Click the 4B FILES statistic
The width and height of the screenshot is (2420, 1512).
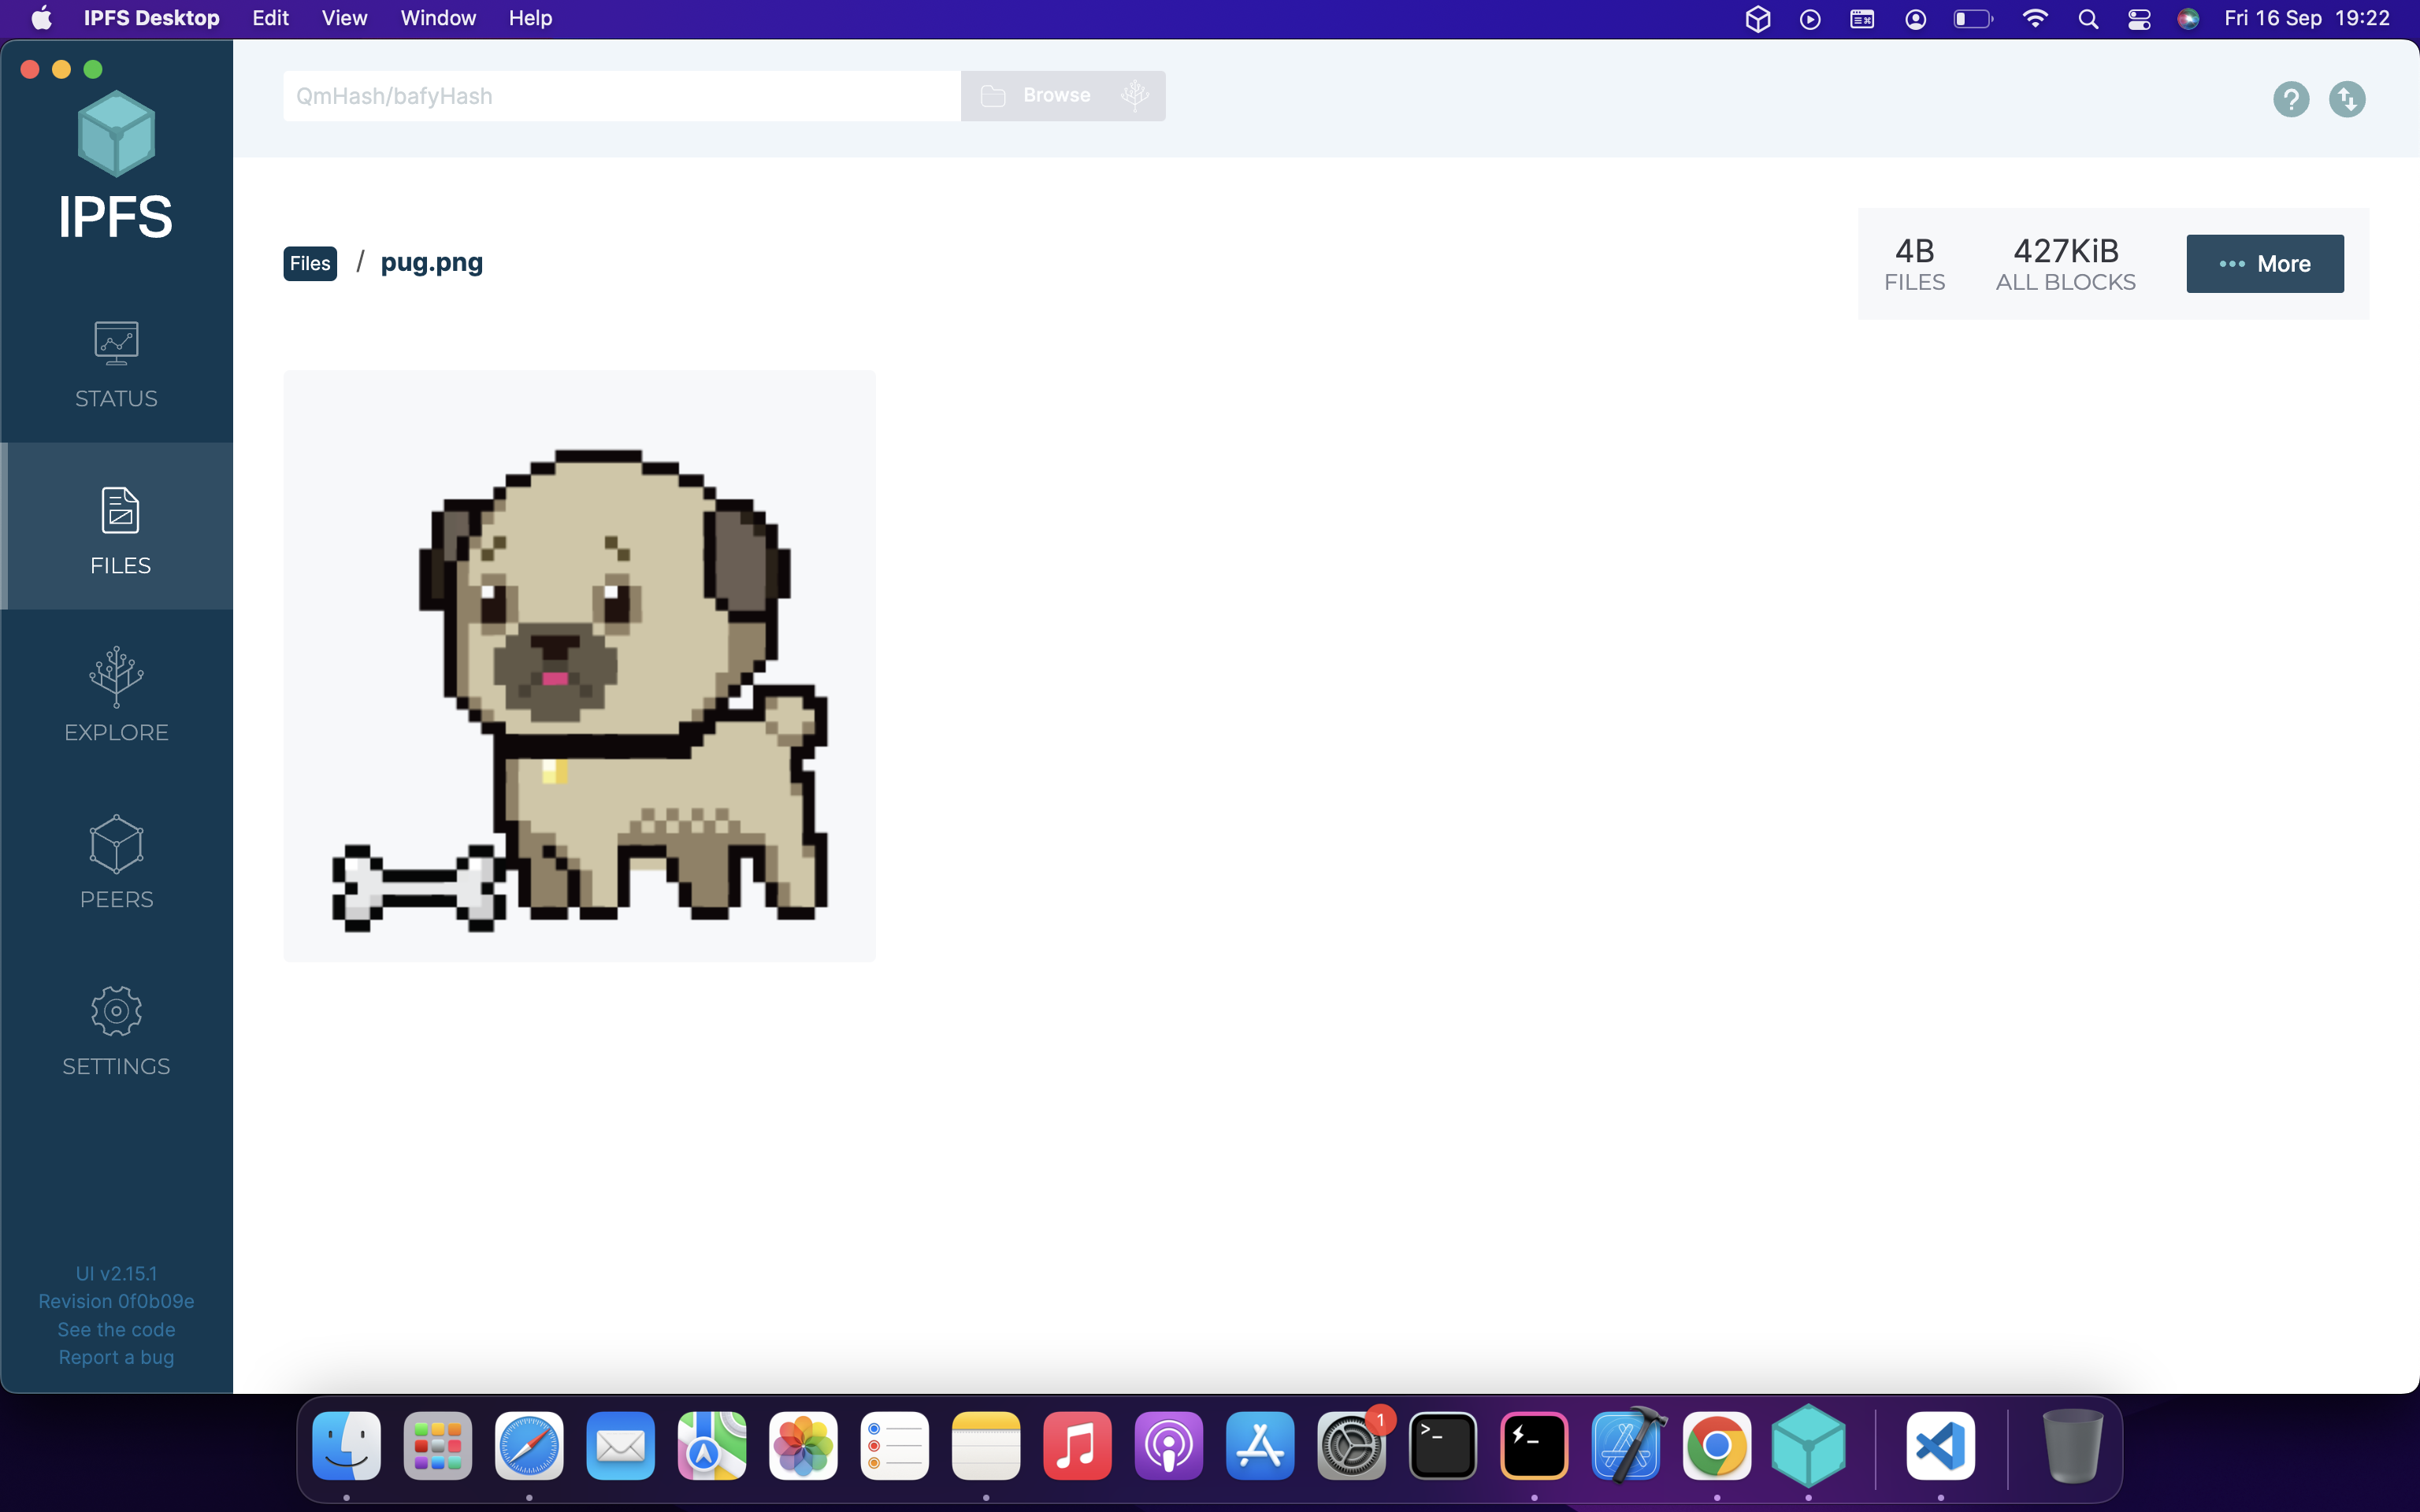[x=1914, y=264]
